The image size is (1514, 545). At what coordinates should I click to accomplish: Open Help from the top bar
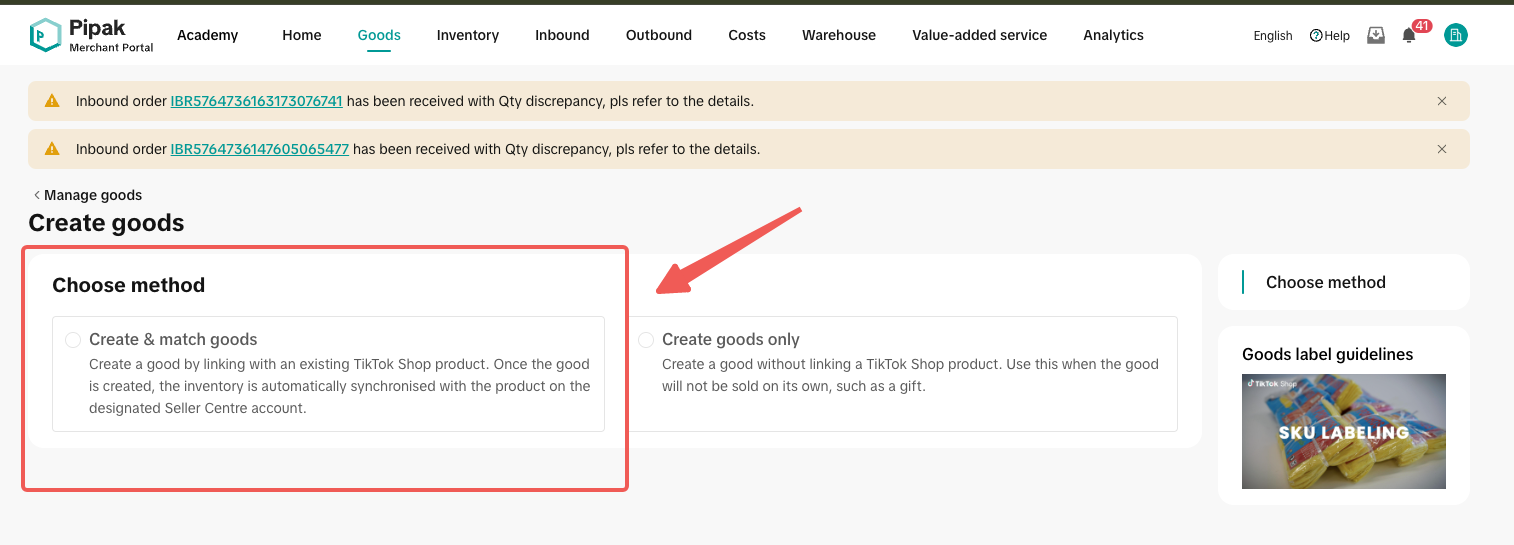[1329, 35]
